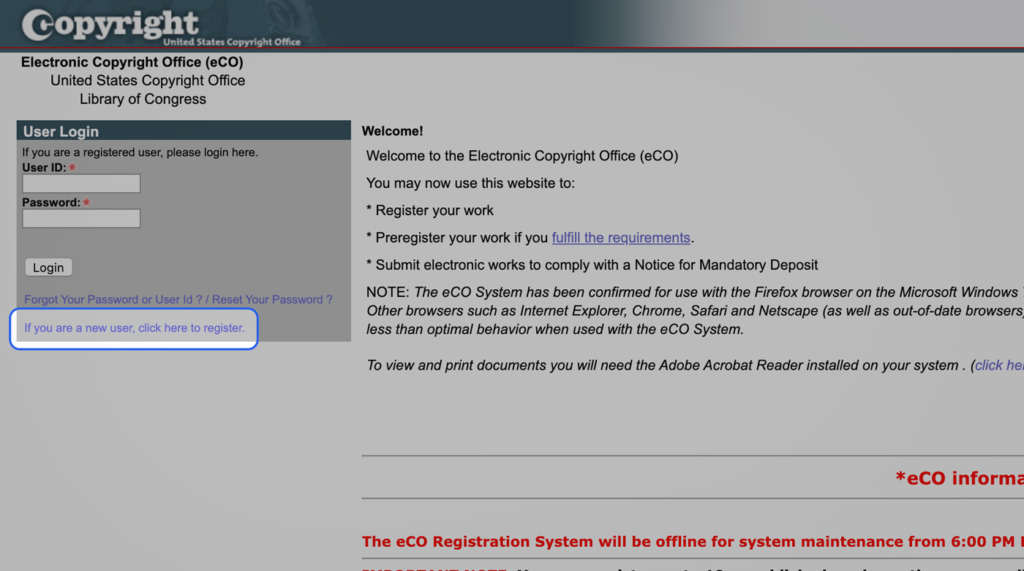Click the Welcome! heading text
The width and height of the screenshot is (1024, 571).
(x=392, y=131)
